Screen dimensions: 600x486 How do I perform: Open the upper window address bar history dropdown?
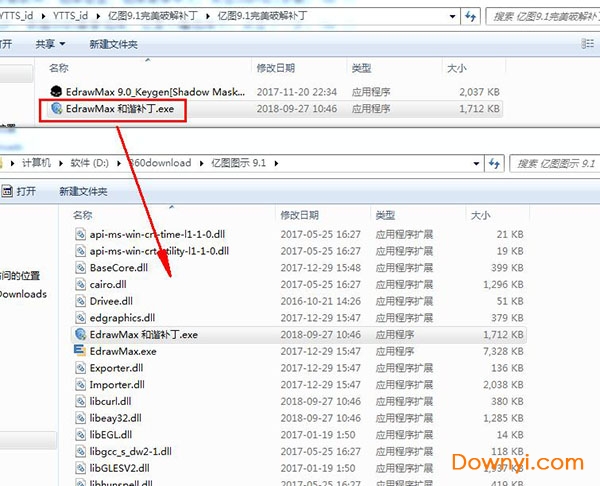point(452,16)
